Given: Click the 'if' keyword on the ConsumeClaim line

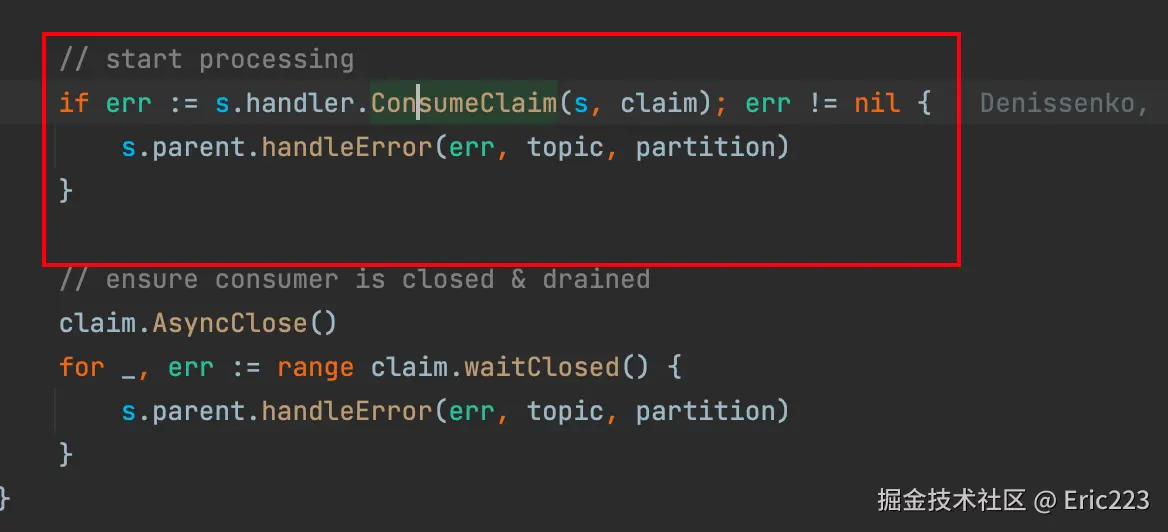Looking at the screenshot, I should click(x=74, y=103).
